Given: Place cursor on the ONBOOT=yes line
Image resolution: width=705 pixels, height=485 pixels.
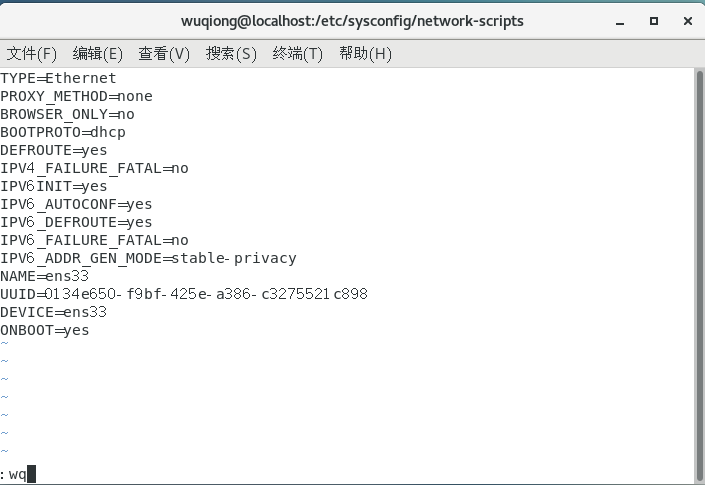Looking at the screenshot, I should [45, 330].
